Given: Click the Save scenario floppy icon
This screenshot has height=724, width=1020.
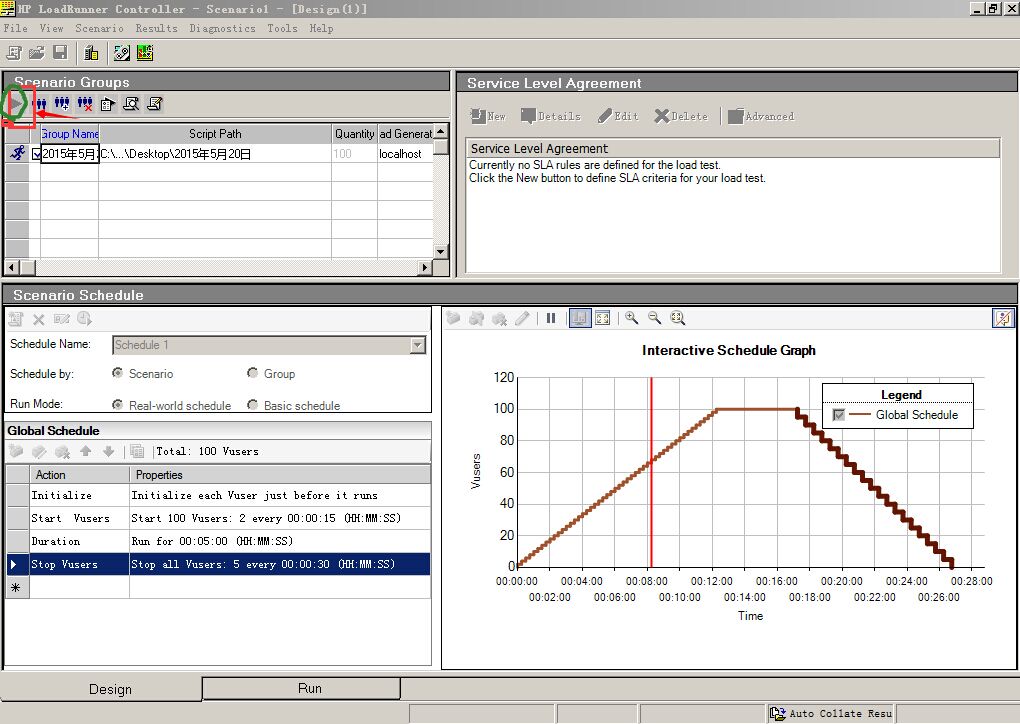Looking at the screenshot, I should pyautogui.click(x=60, y=53).
